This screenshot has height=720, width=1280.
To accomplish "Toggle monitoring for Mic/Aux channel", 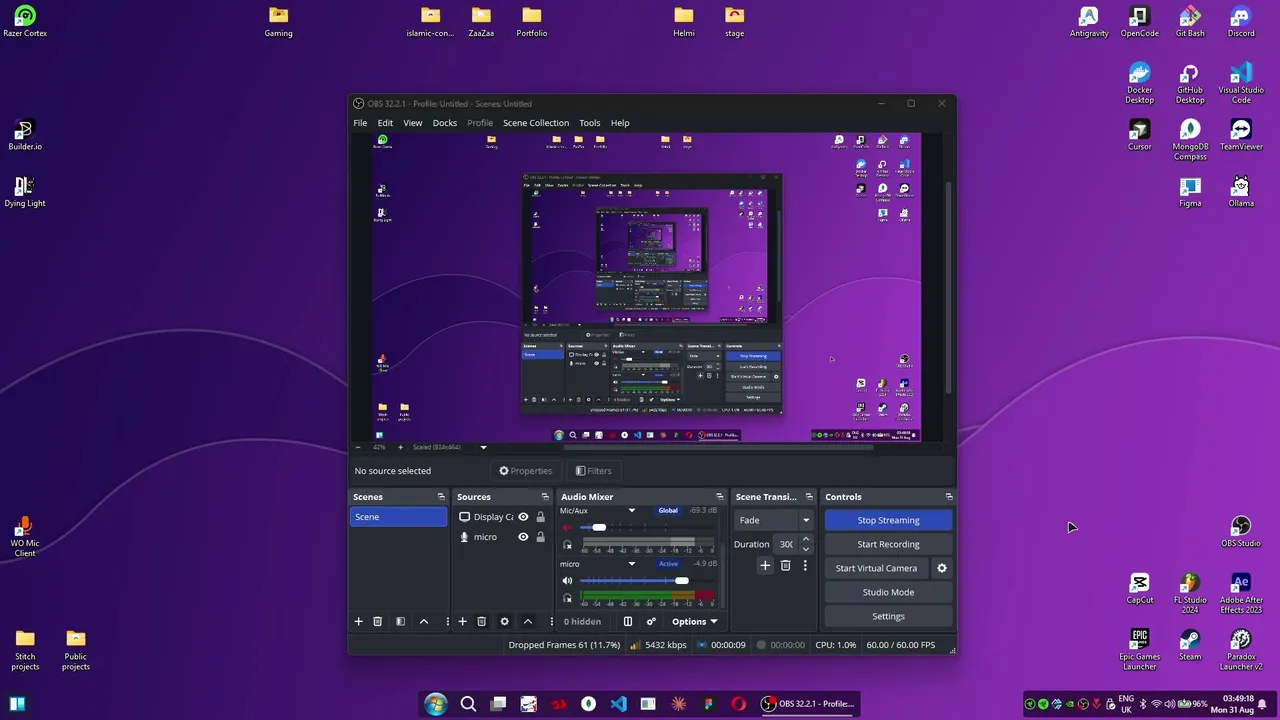I will pos(567,545).
